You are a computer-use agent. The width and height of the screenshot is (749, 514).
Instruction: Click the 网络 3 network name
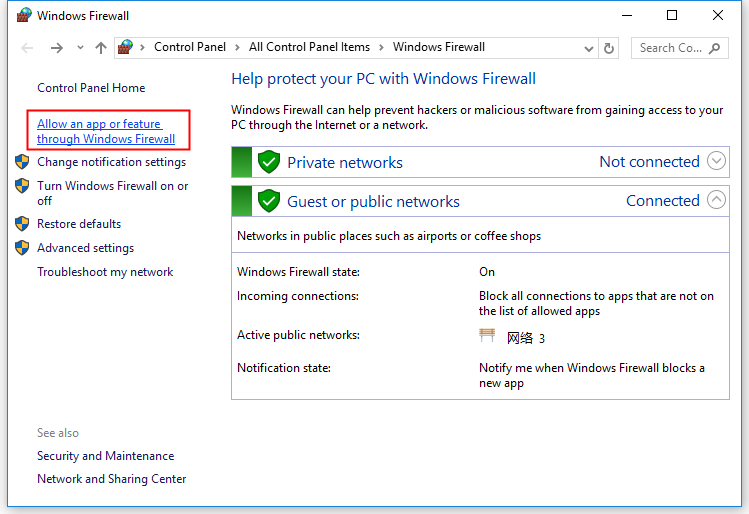click(526, 338)
